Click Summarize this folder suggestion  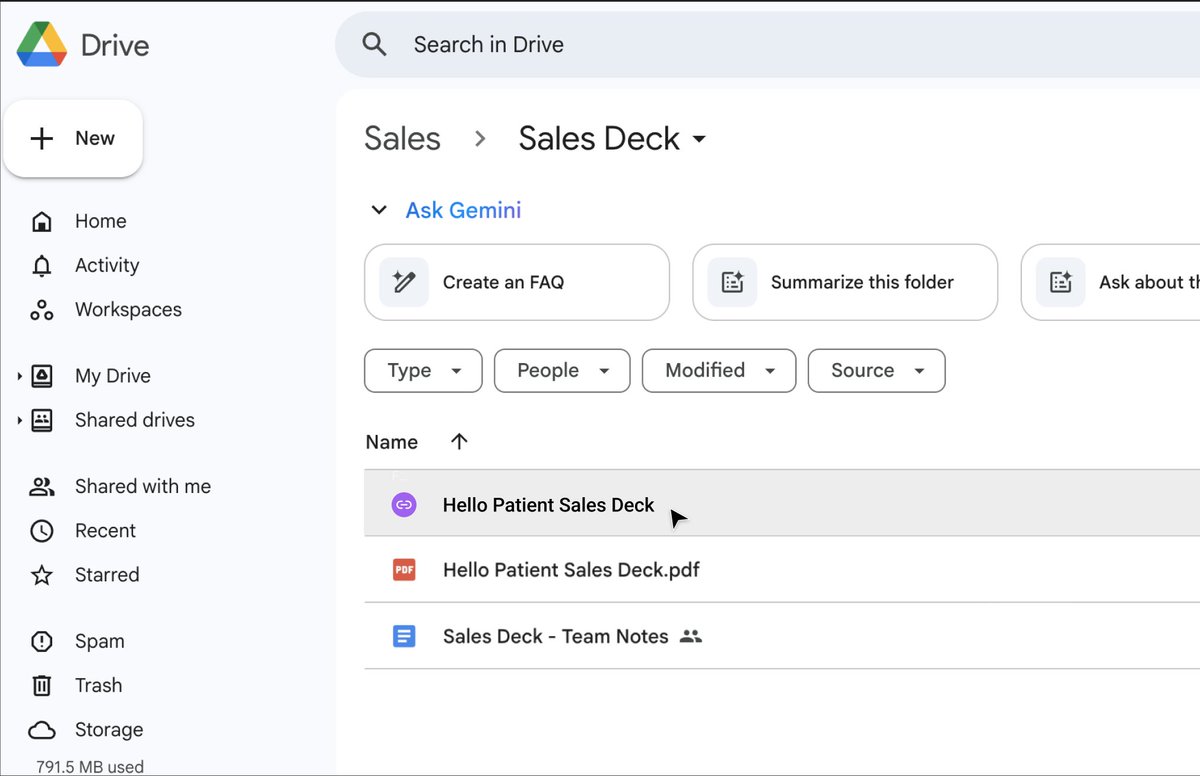pyautogui.click(x=844, y=283)
